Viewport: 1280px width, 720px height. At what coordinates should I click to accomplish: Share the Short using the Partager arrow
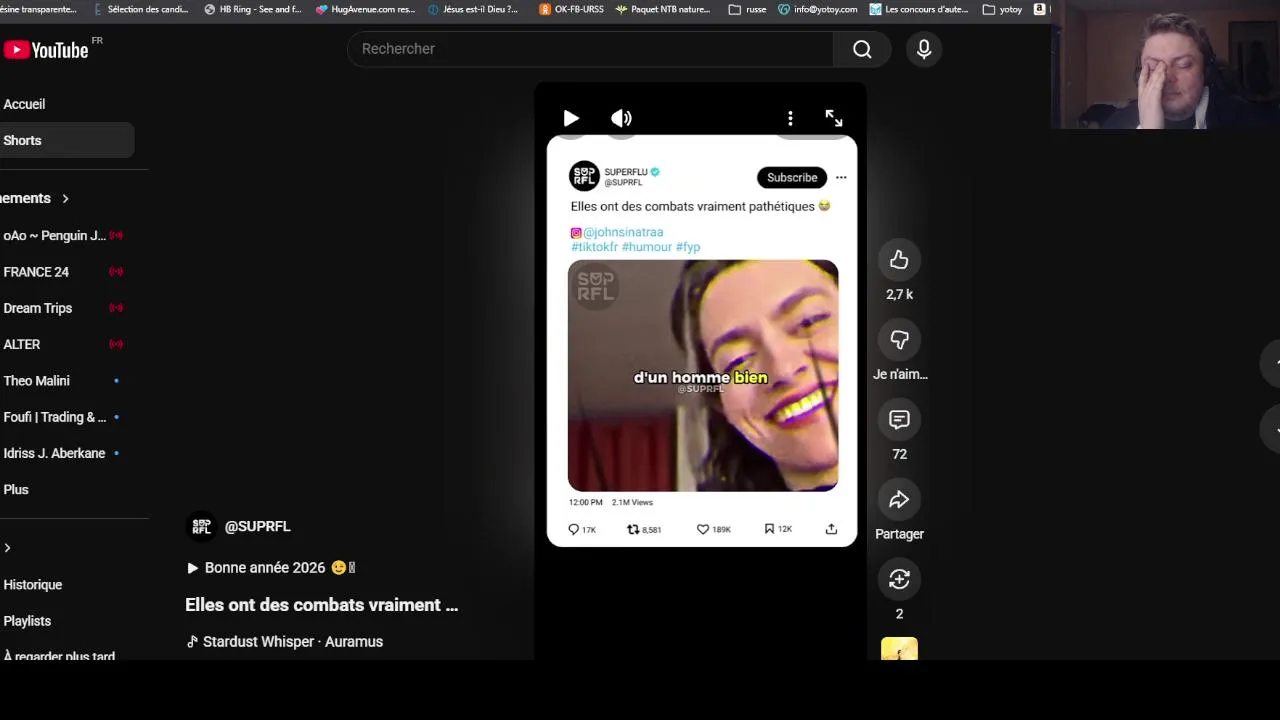pyautogui.click(x=899, y=499)
